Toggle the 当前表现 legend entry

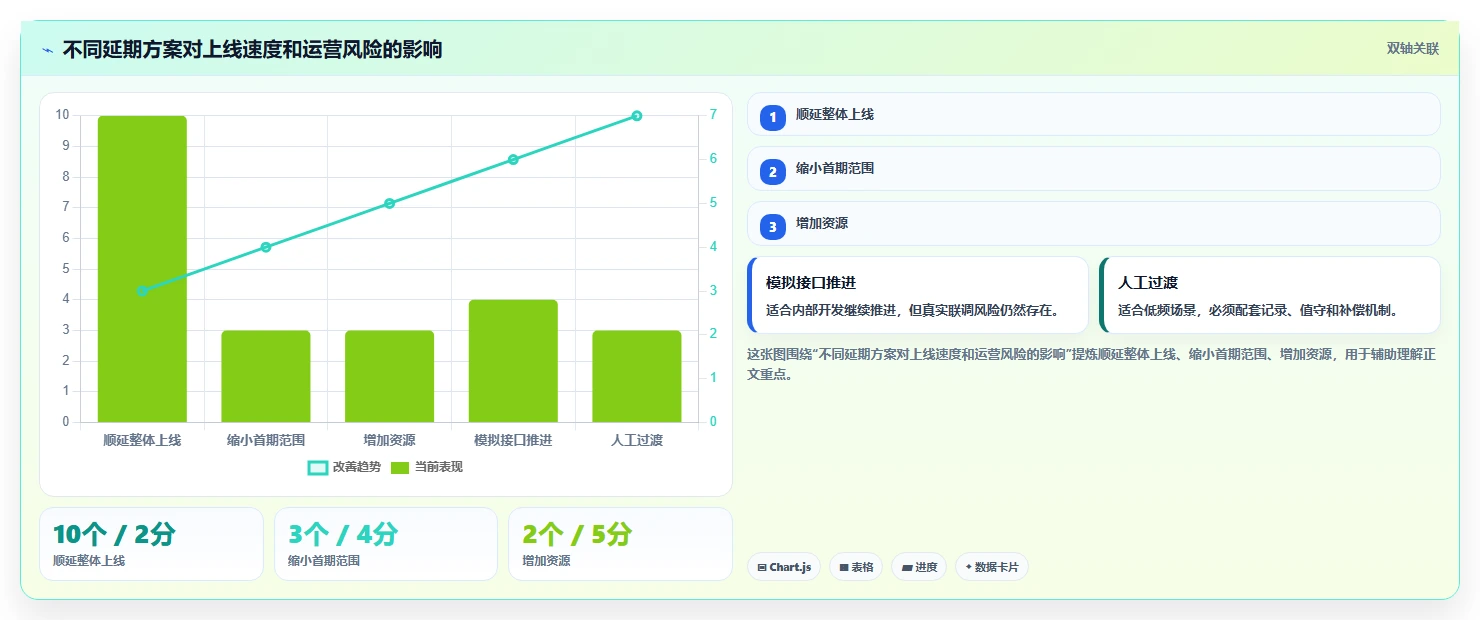pyautogui.click(x=426, y=467)
